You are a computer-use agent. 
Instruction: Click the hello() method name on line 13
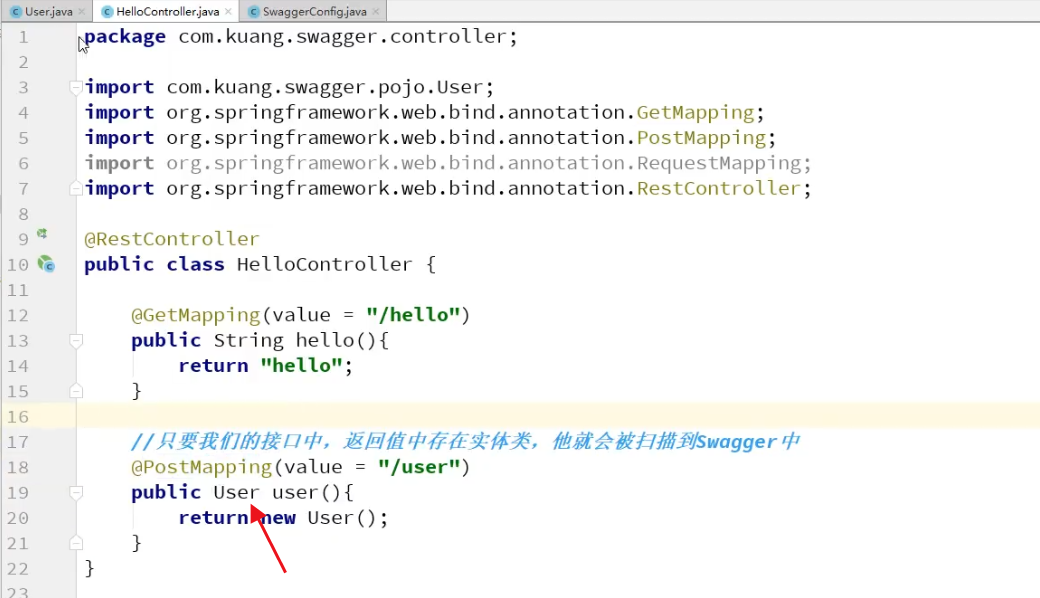324,341
